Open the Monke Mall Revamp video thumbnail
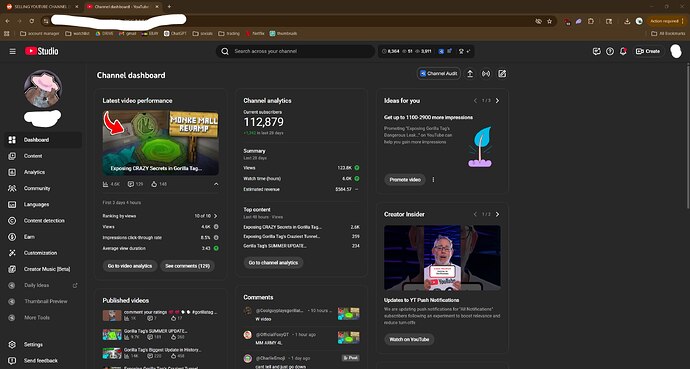 pos(161,143)
